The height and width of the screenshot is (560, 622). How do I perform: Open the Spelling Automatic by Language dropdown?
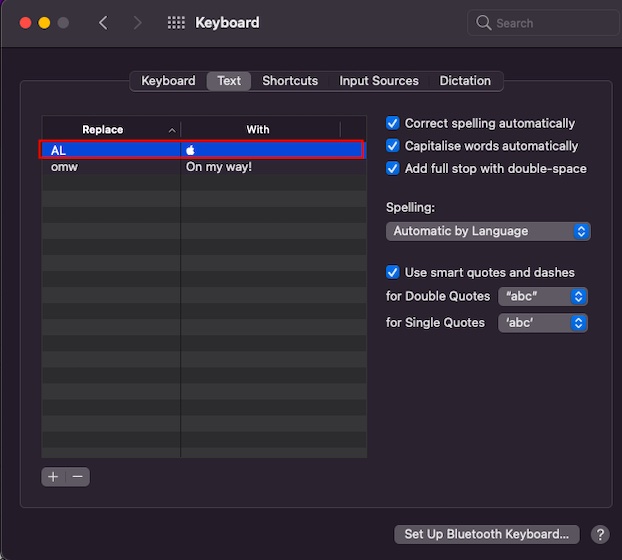click(488, 231)
